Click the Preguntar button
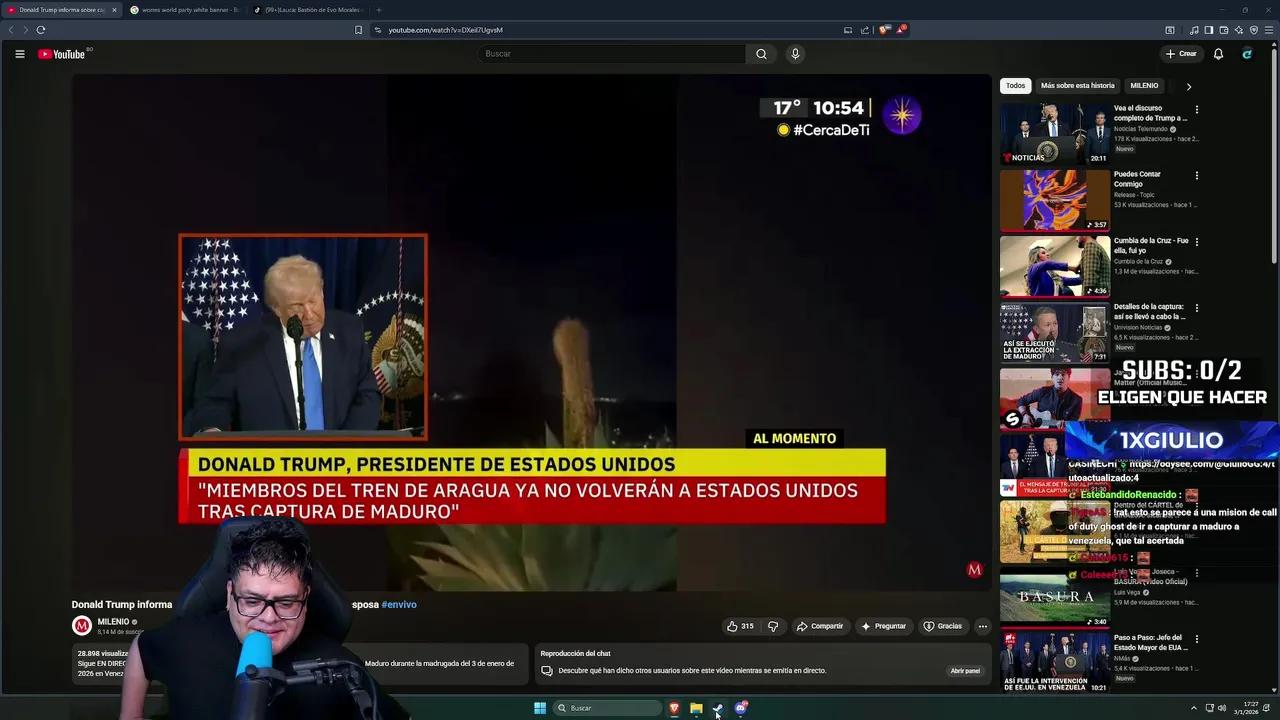1280x720 pixels. pyautogui.click(x=883, y=626)
